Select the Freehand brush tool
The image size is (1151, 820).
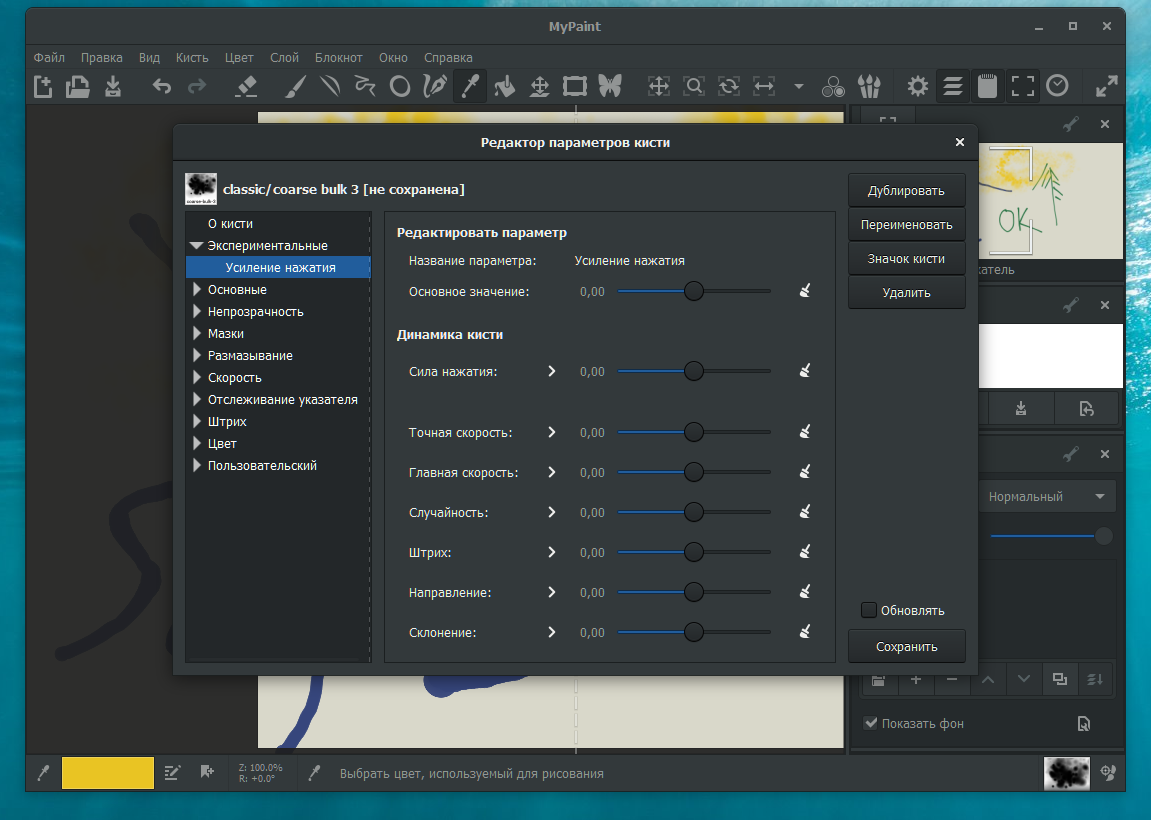click(294, 87)
